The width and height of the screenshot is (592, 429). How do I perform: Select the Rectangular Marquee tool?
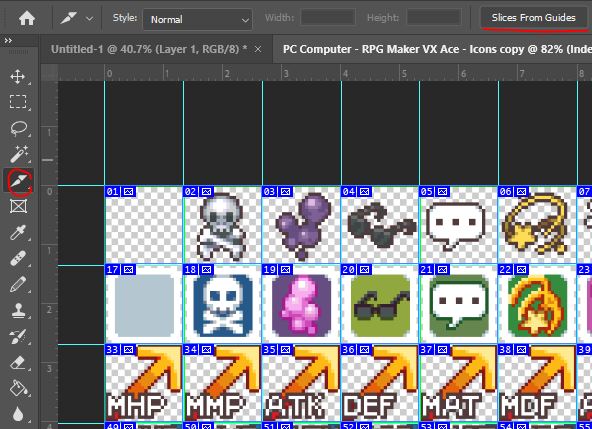click(18, 102)
